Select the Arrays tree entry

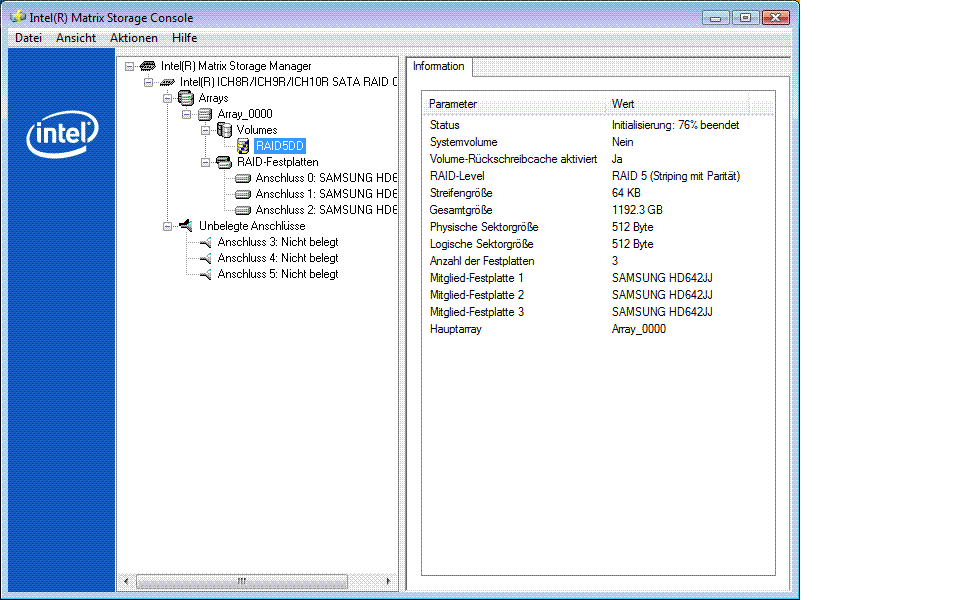[213, 98]
